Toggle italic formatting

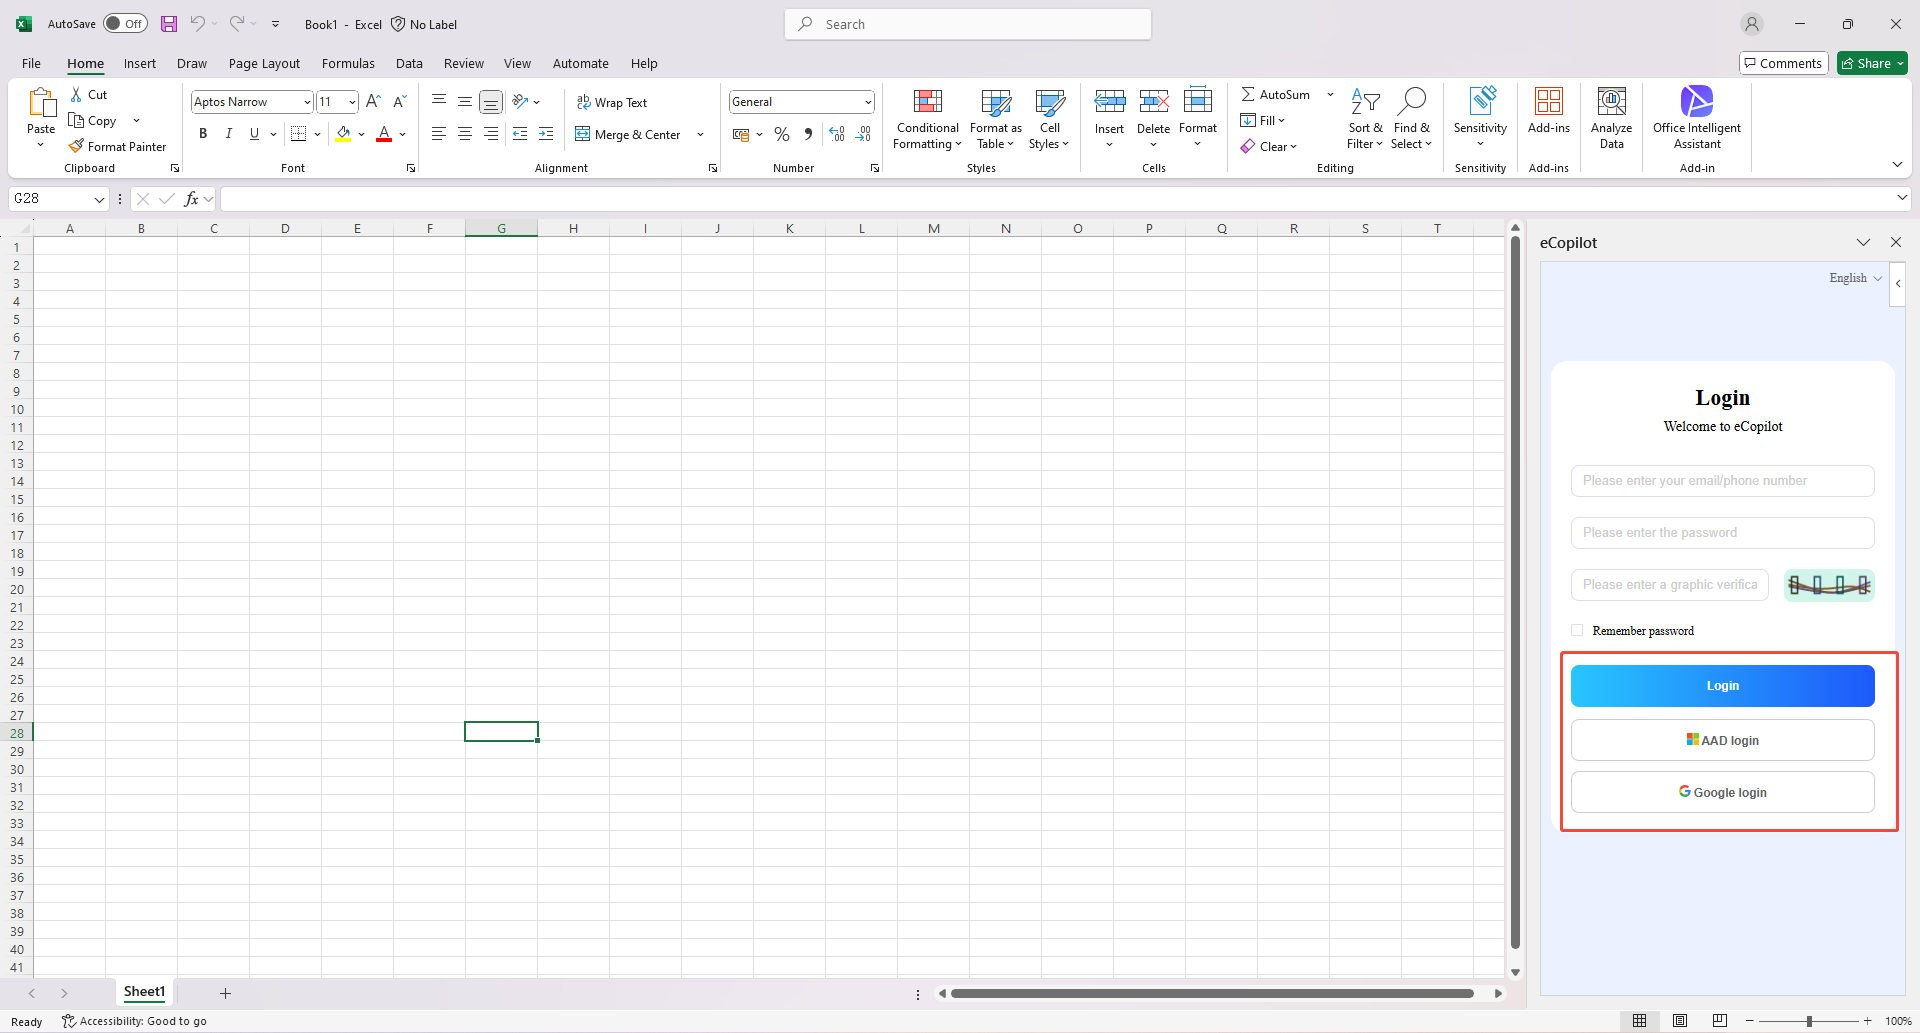tap(228, 133)
